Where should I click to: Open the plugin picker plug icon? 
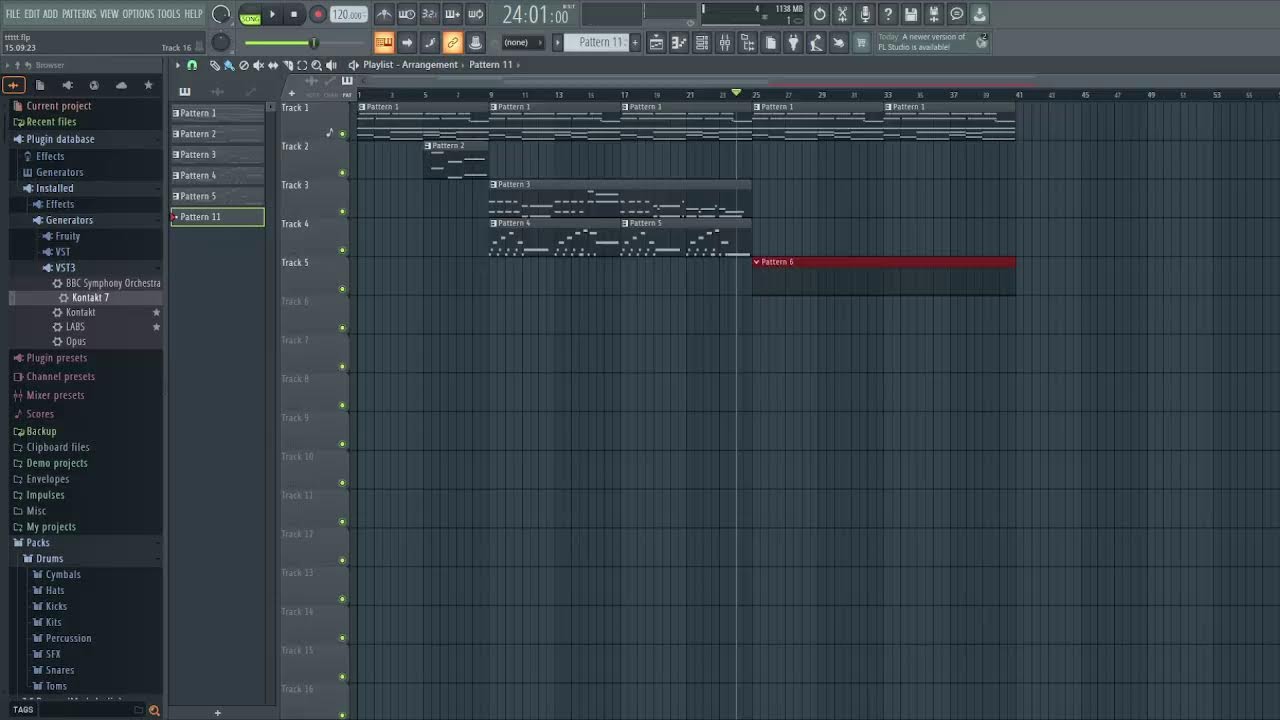tap(793, 42)
